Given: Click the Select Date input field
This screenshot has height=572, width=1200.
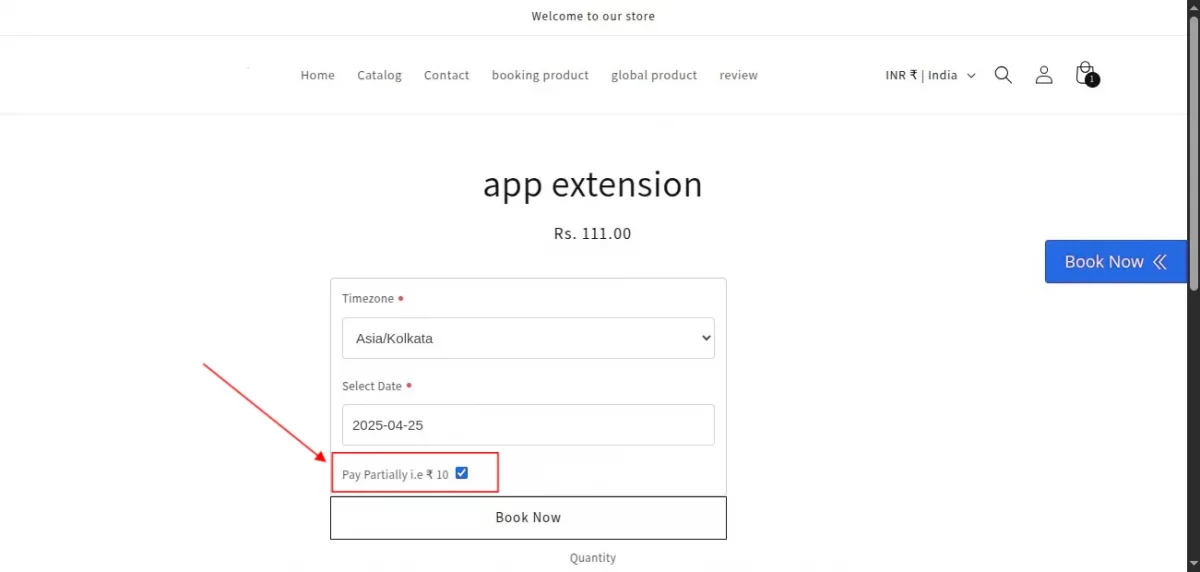Looking at the screenshot, I should click(528, 425).
